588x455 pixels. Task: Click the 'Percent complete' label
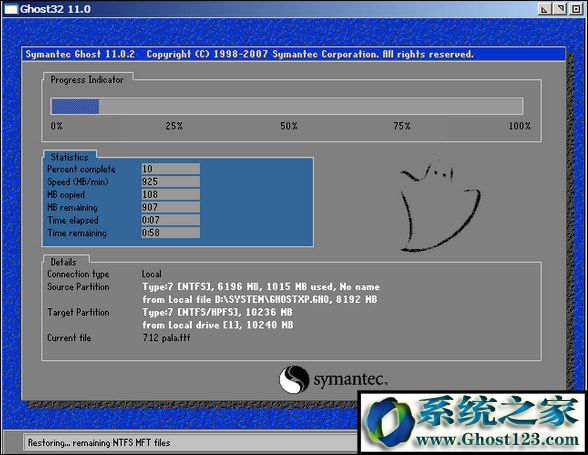(x=81, y=169)
